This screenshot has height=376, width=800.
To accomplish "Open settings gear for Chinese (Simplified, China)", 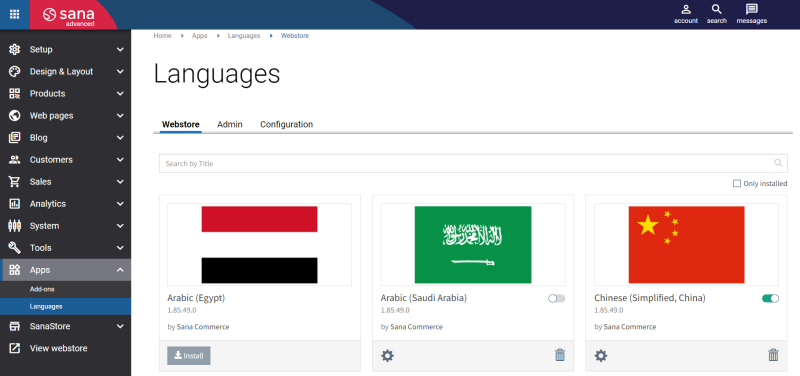I will coord(601,356).
